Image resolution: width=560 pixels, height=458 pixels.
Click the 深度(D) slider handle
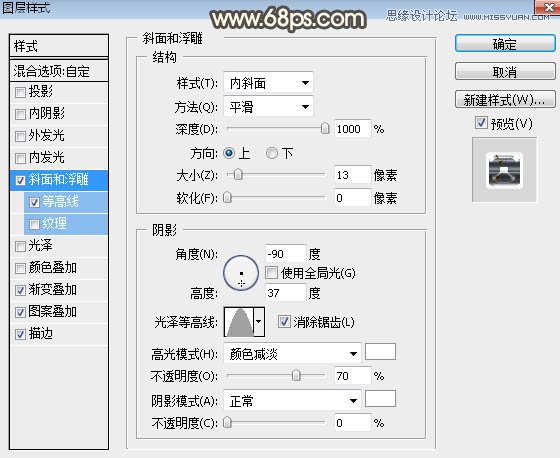click(x=325, y=128)
